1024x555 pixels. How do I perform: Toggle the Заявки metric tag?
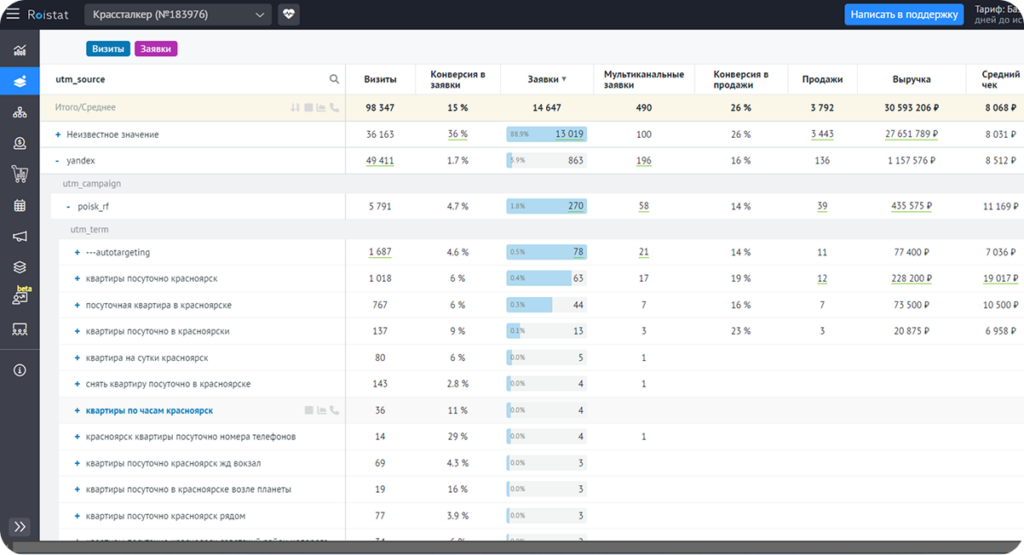tap(155, 49)
